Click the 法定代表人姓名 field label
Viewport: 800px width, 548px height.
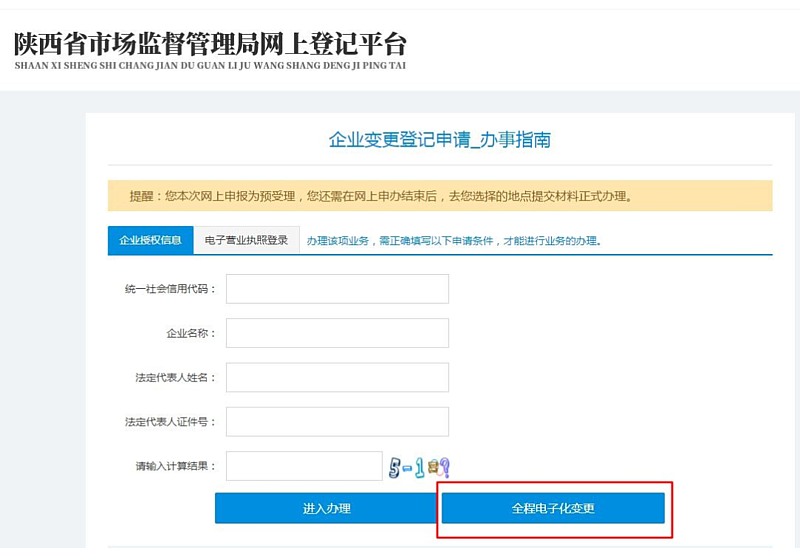tap(175, 378)
